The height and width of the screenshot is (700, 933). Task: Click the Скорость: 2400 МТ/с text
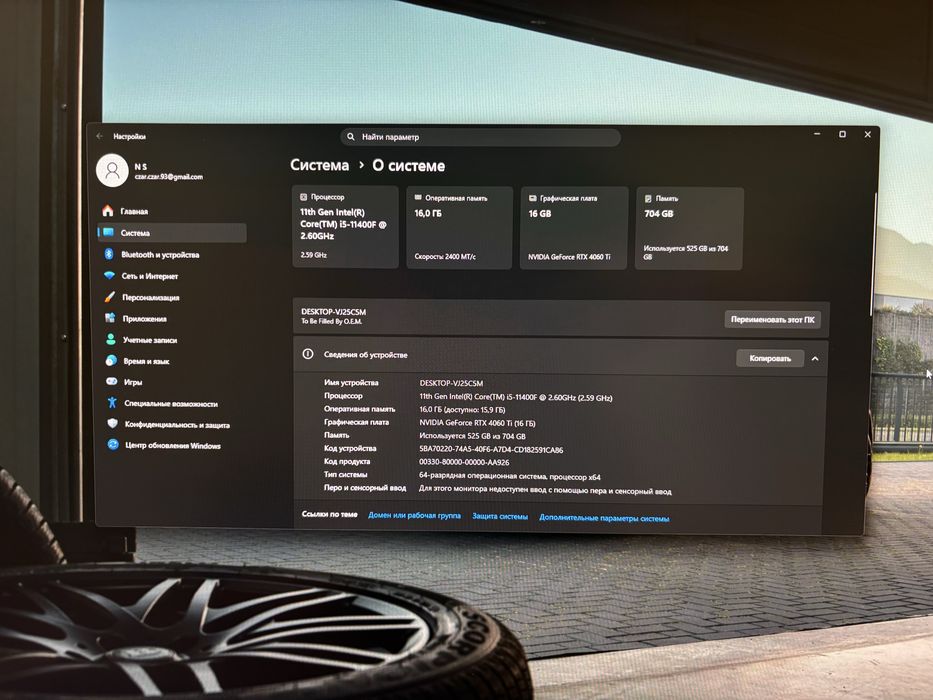tap(445, 257)
